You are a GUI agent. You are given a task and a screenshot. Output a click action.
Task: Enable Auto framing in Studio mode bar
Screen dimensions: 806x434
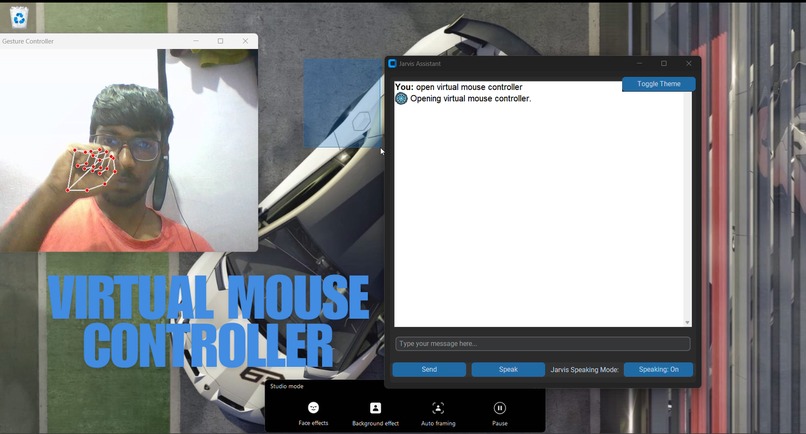pos(438,414)
